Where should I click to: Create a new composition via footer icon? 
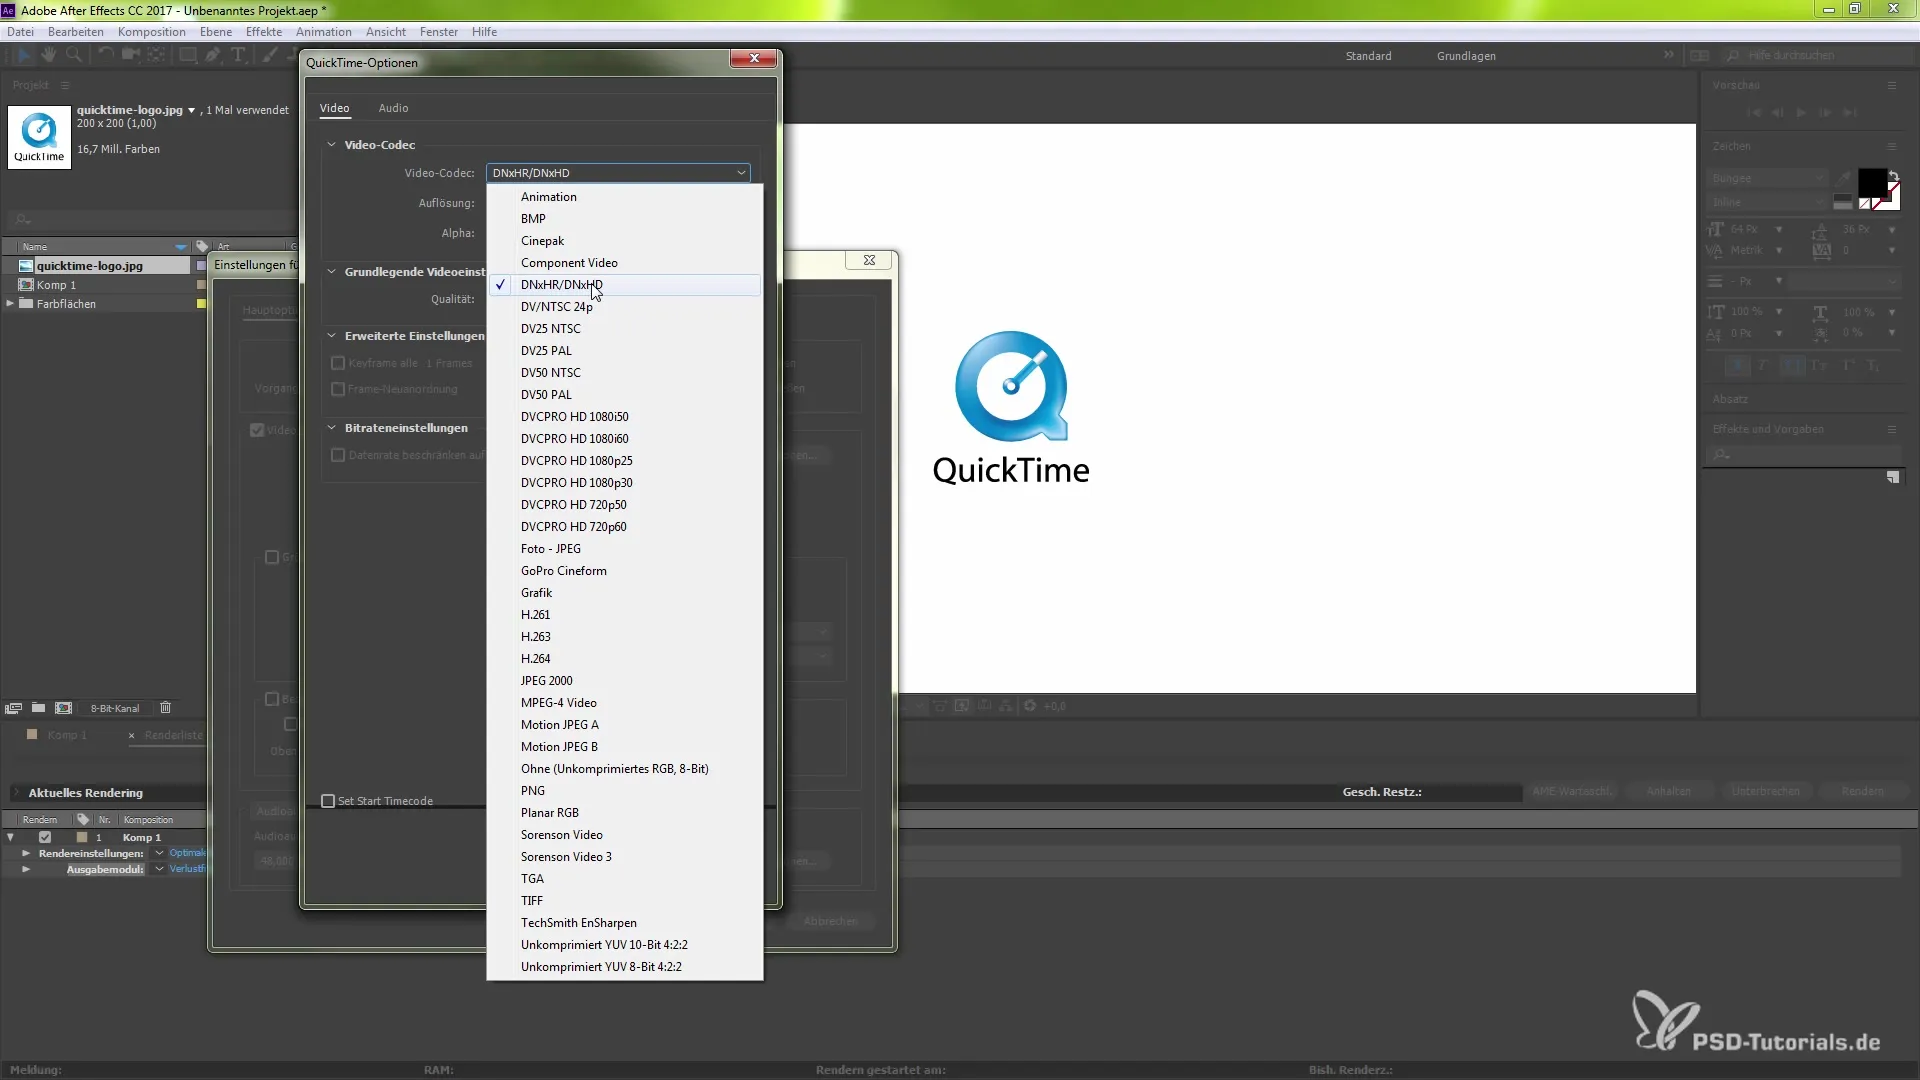64,708
